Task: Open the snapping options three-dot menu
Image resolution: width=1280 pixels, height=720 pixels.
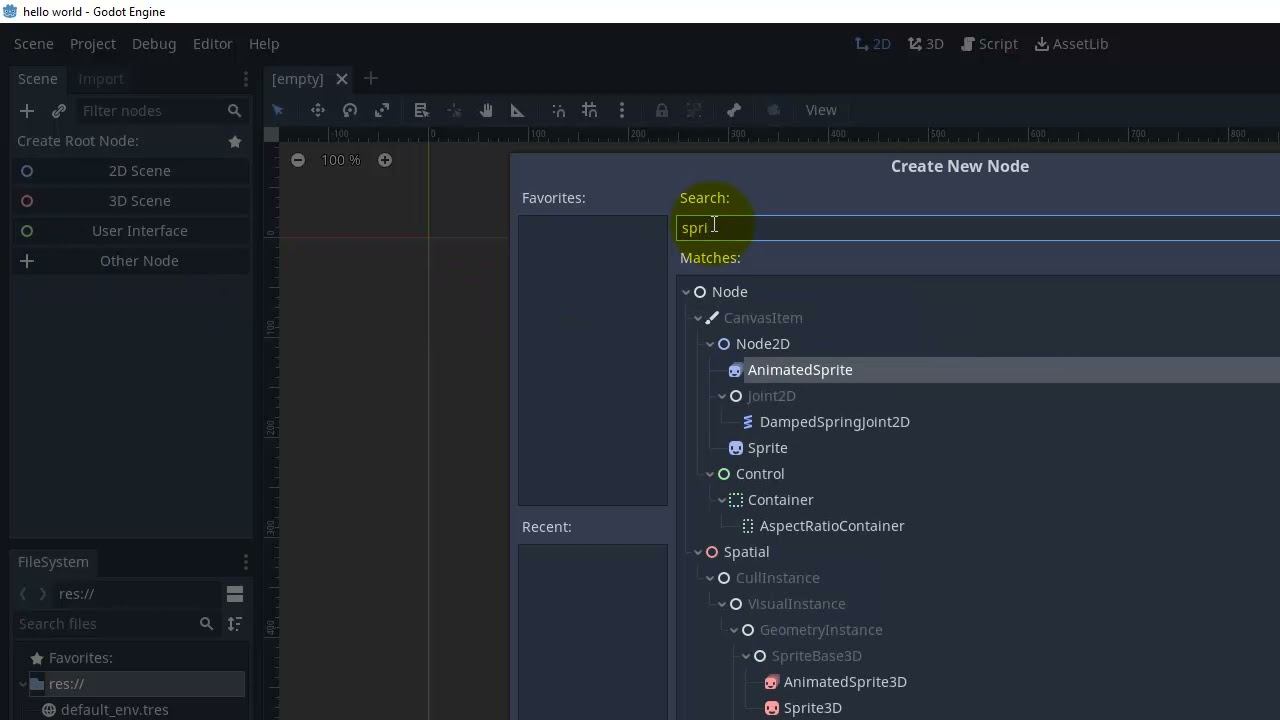Action: [622, 110]
